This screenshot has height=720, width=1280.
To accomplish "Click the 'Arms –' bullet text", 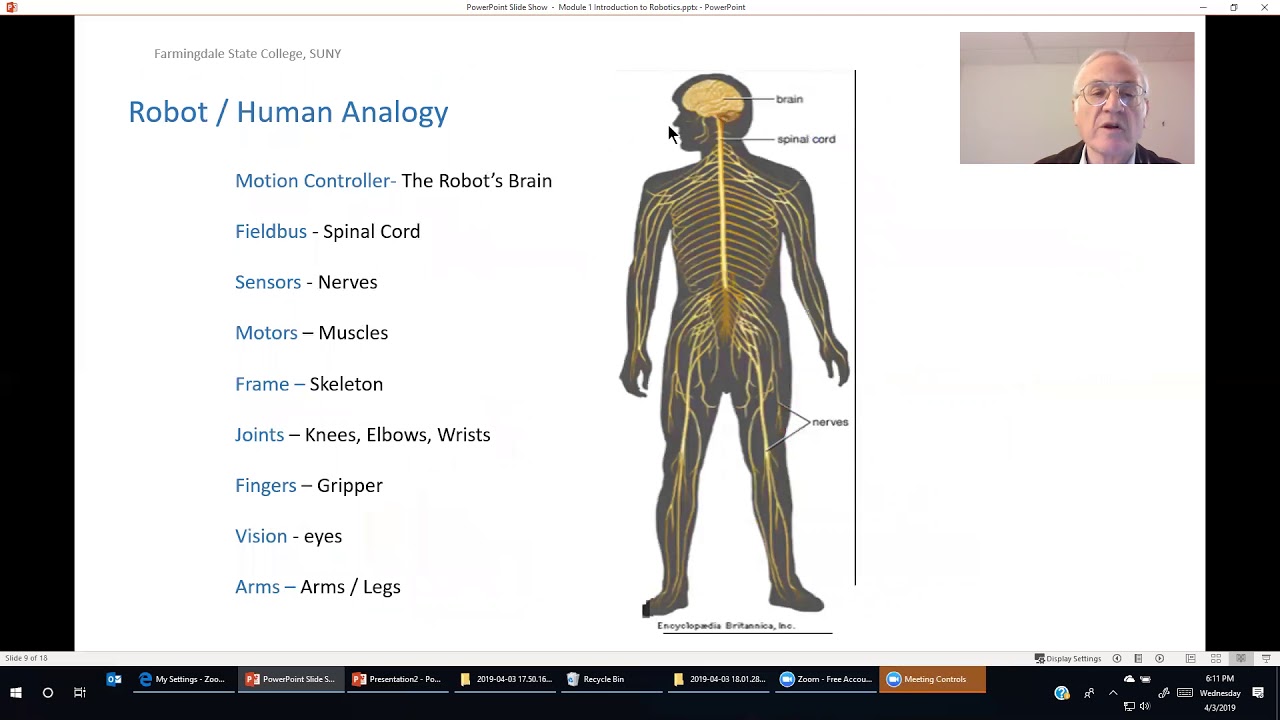I will click(x=266, y=587).
